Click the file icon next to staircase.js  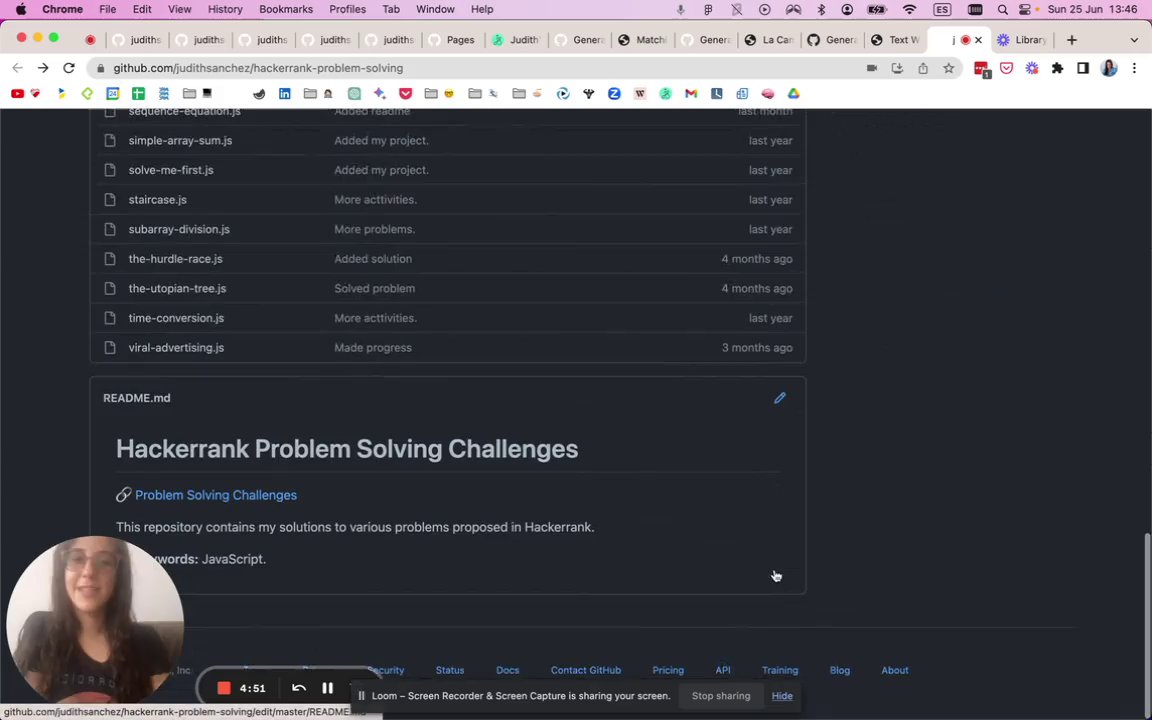(x=110, y=200)
